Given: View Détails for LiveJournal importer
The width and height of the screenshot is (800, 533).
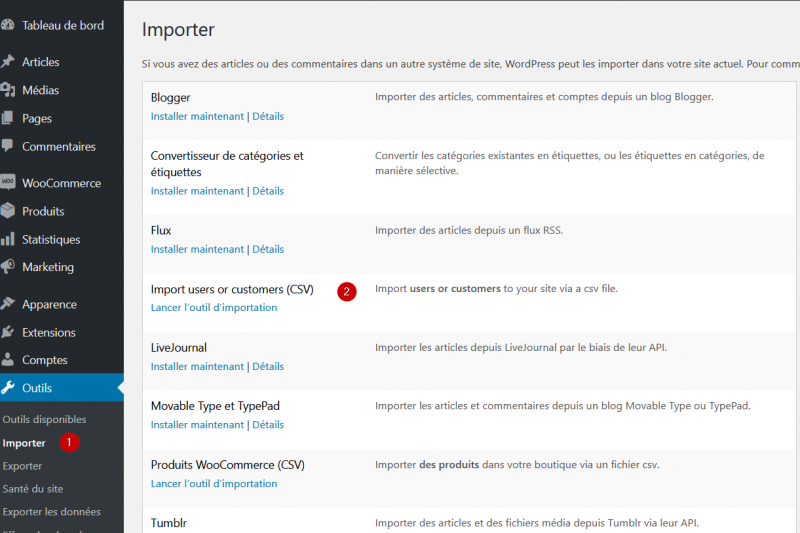Looking at the screenshot, I should tap(268, 366).
